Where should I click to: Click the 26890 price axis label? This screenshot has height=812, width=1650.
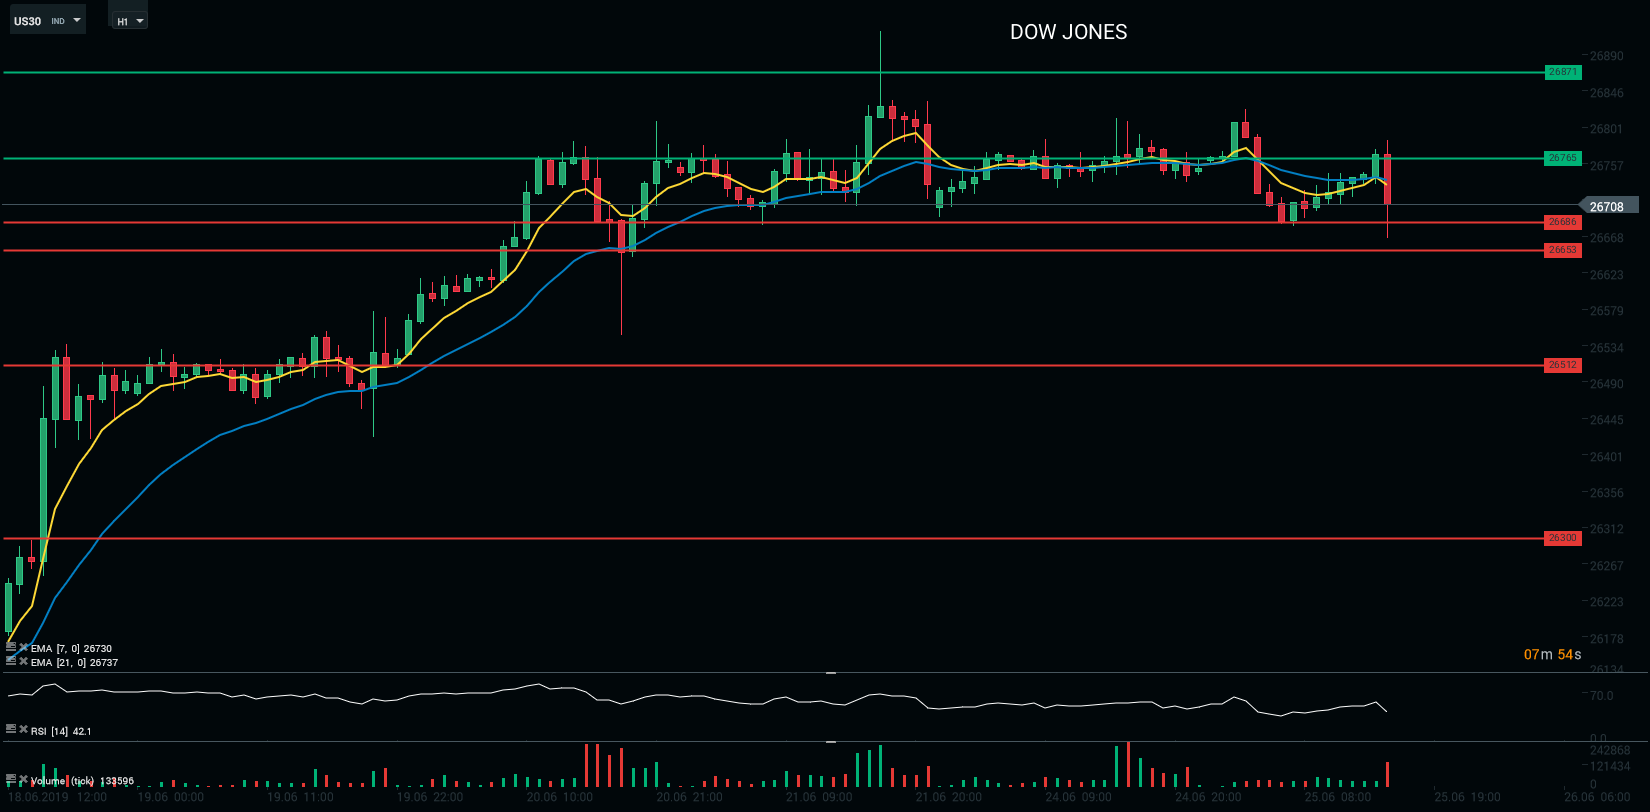(1607, 57)
